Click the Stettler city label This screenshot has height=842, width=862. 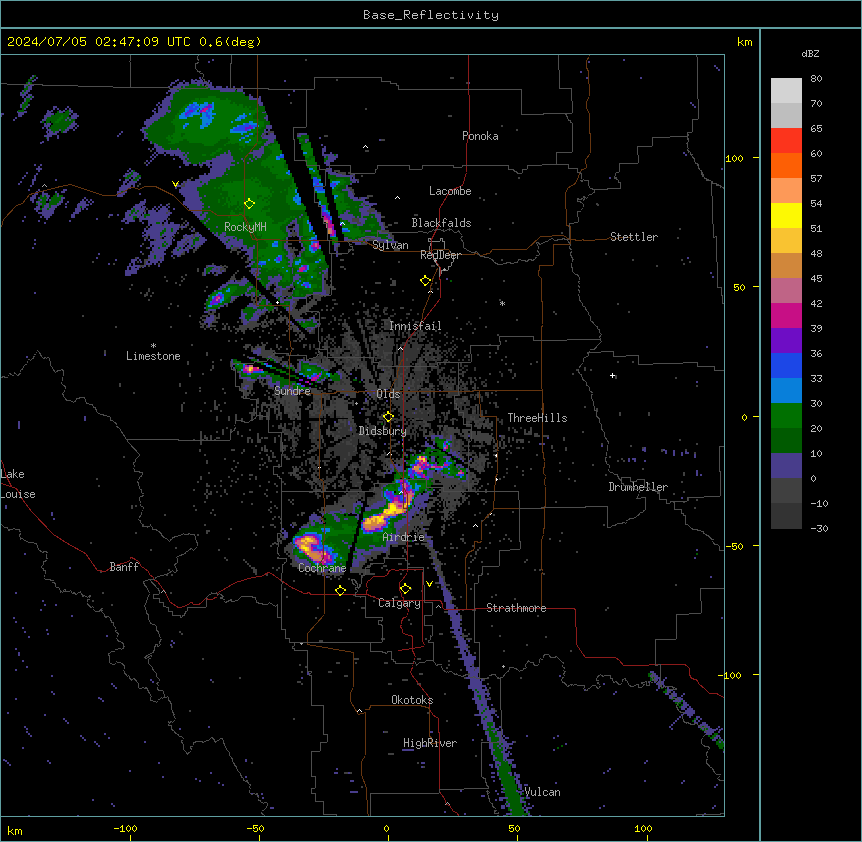point(634,237)
